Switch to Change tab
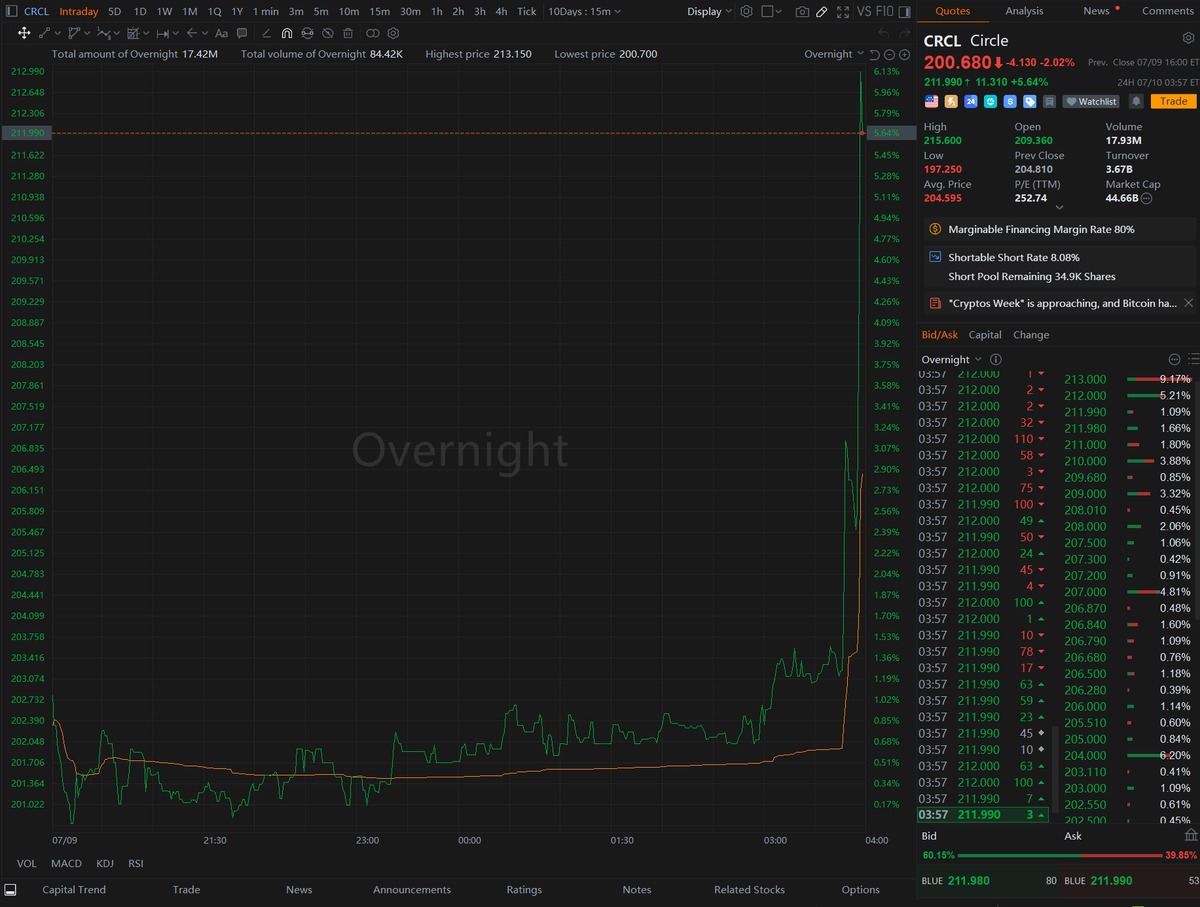The image size is (1200, 907). pos(1031,335)
